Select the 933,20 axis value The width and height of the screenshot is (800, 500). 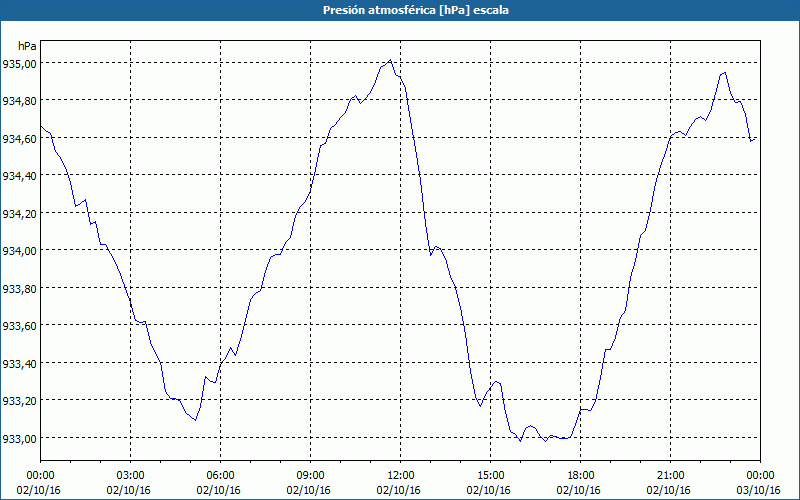[19, 401]
